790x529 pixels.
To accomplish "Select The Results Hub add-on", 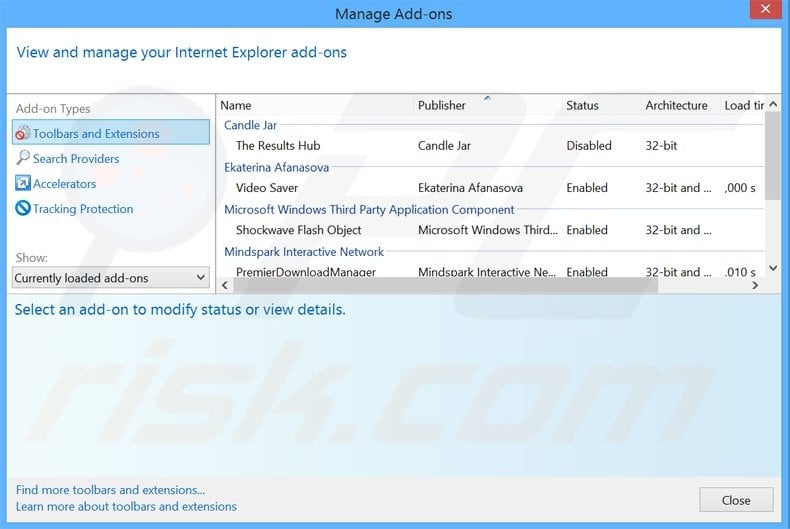I will tap(491, 146).
